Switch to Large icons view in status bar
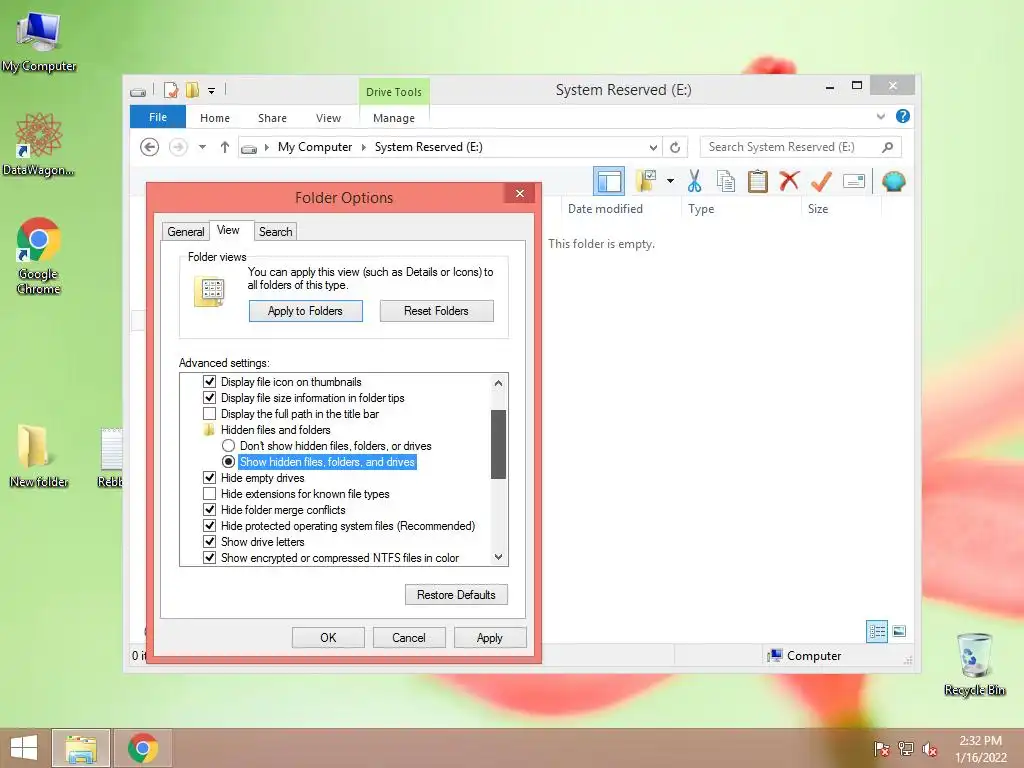 pyautogui.click(x=899, y=631)
